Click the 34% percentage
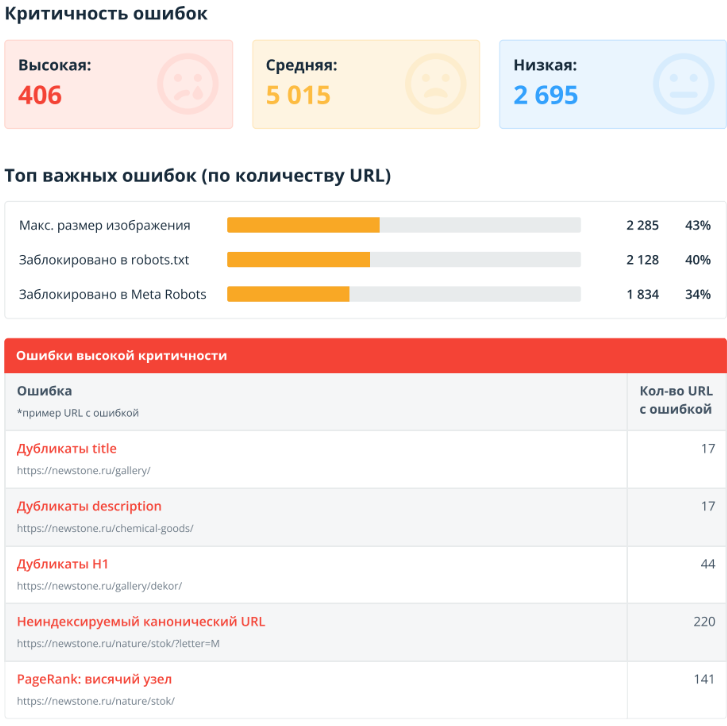The height and width of the screenshot is (726, 727). pyautogui.click(x=698, y=294)
